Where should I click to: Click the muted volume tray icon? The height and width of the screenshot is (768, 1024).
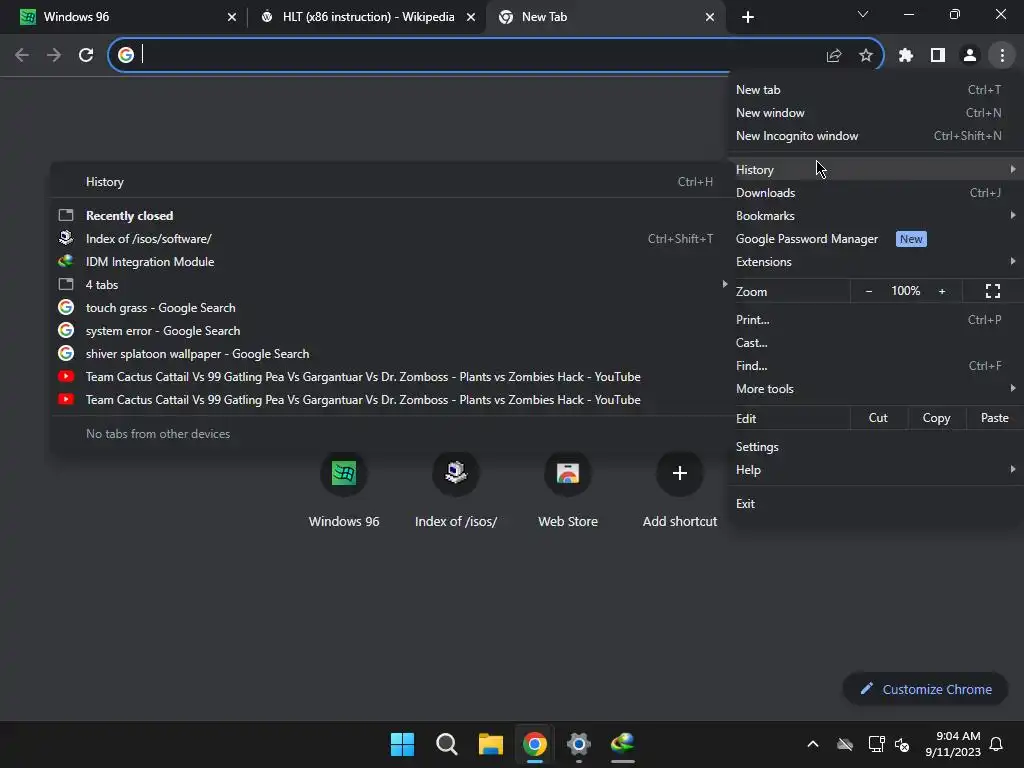[902, 744]
